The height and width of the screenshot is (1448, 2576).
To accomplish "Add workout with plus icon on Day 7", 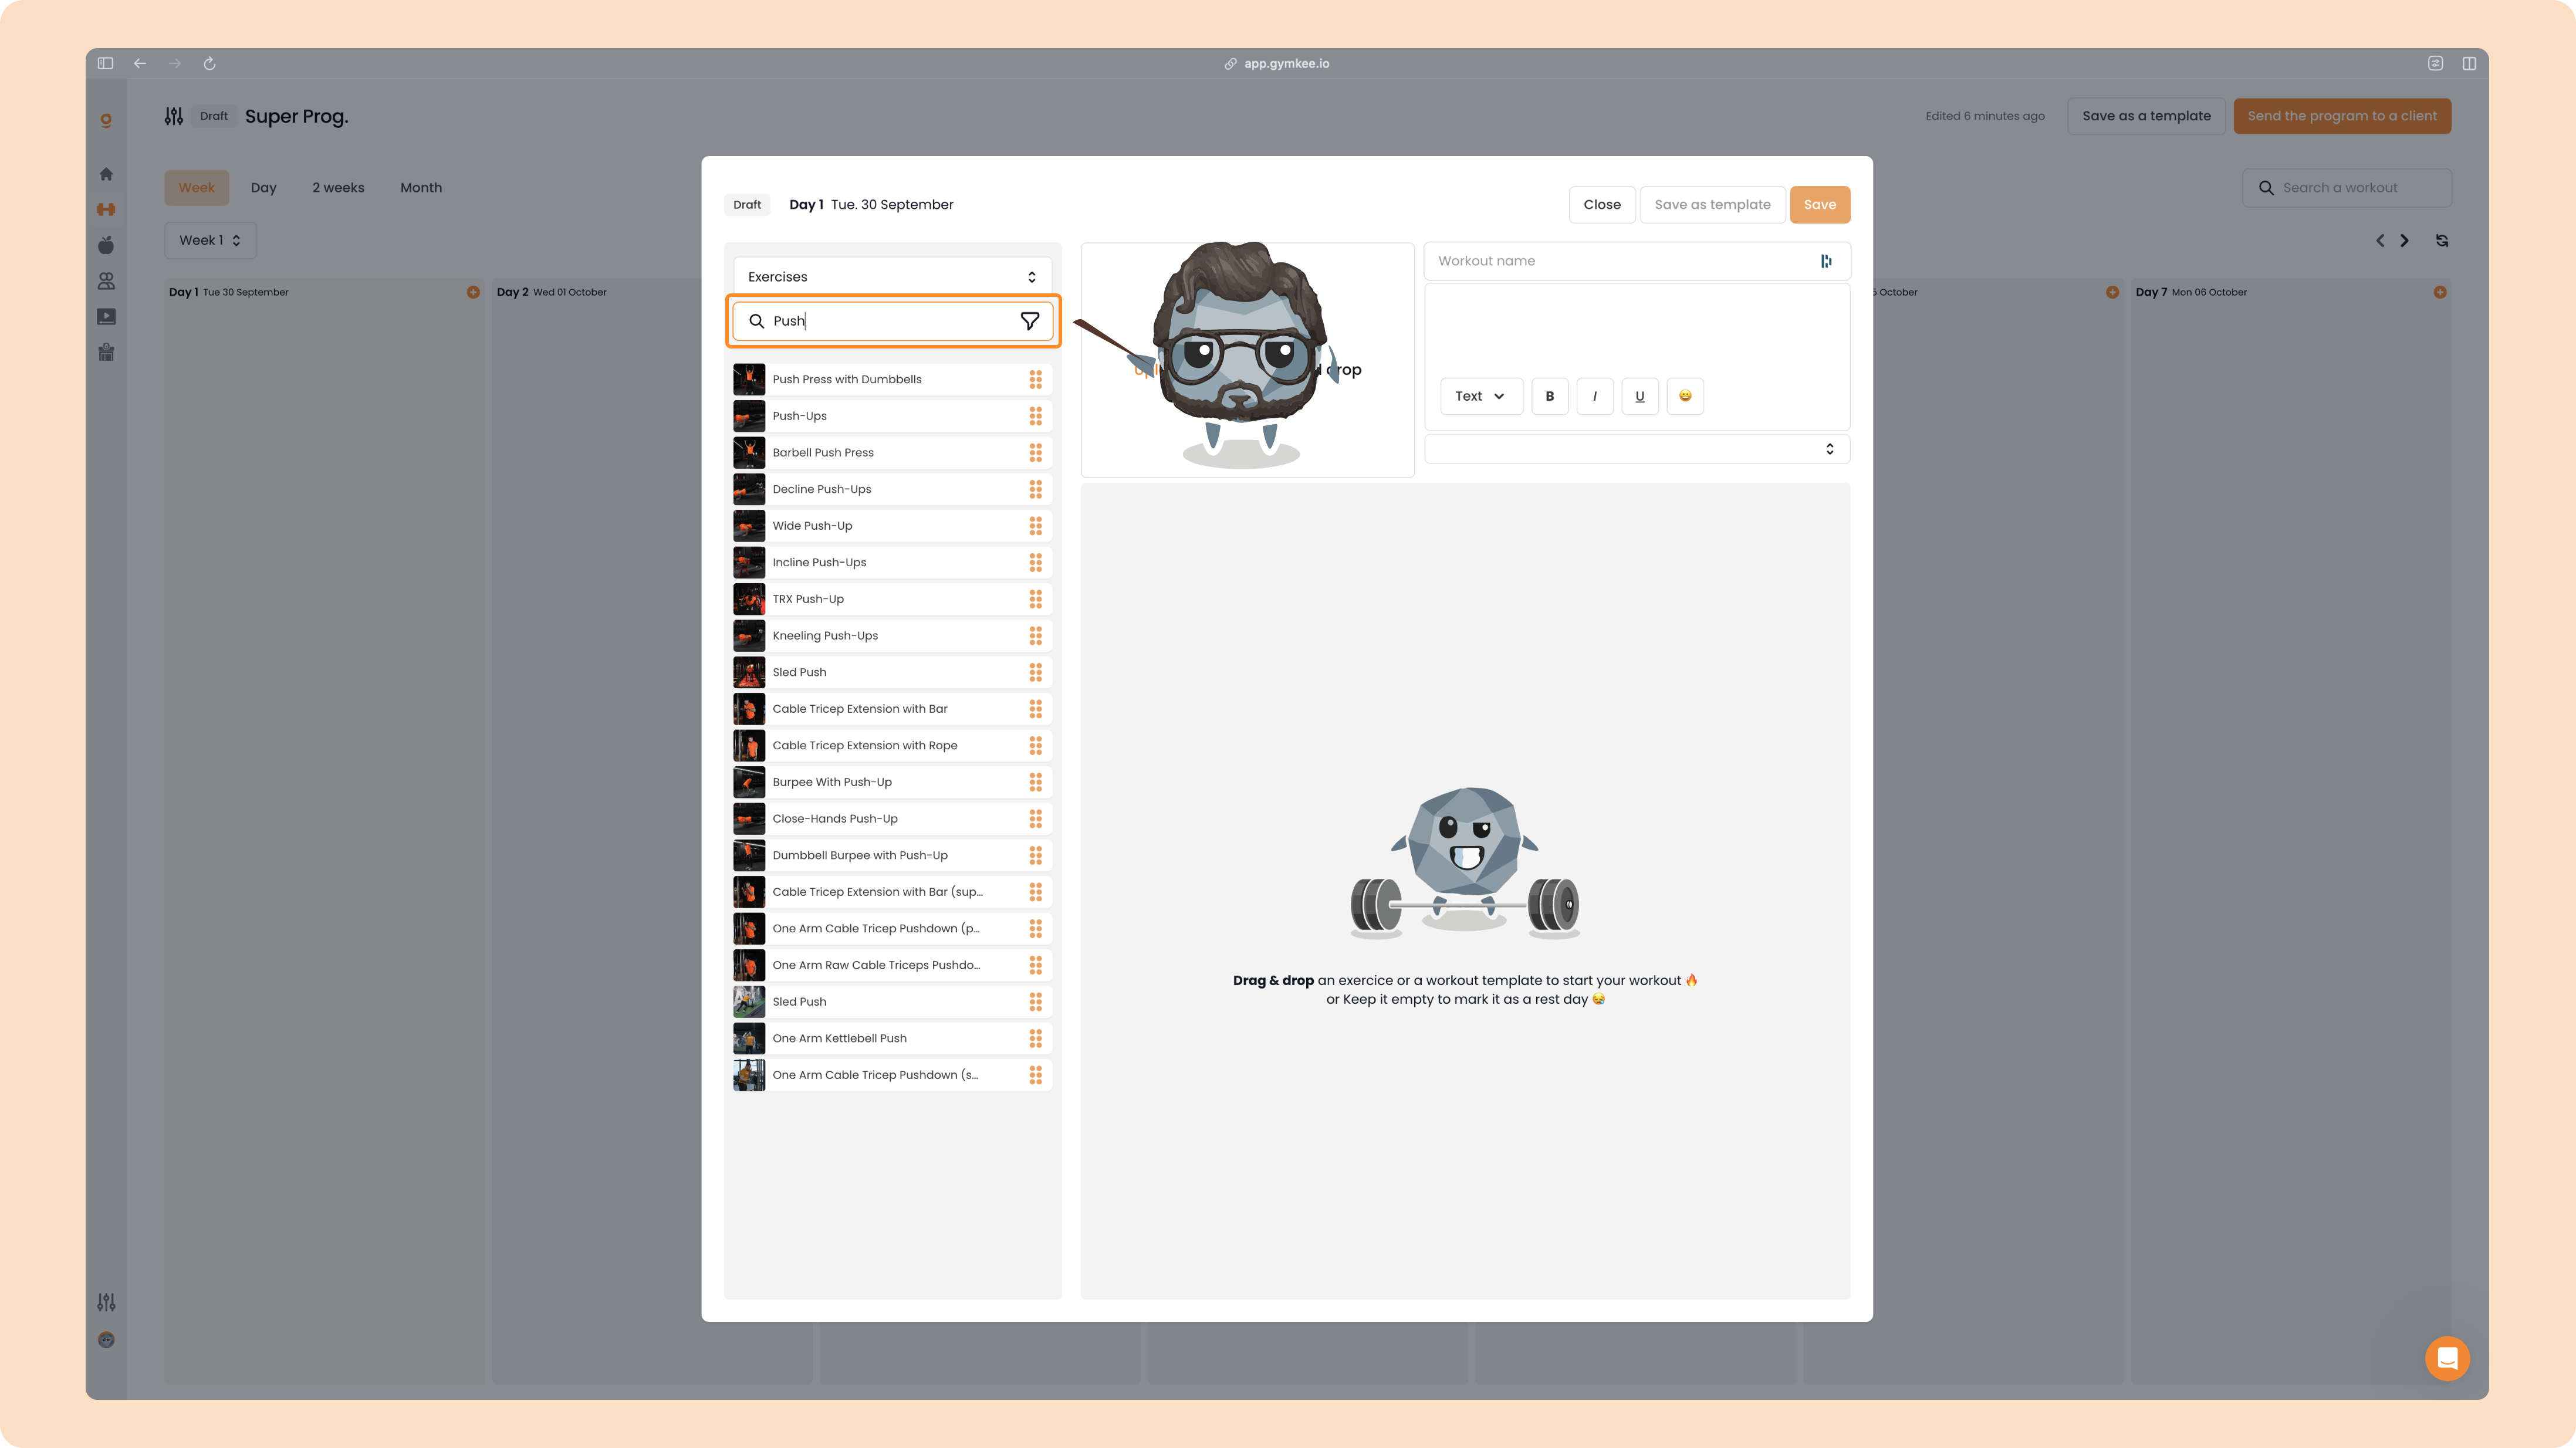I will point(2440,292).
